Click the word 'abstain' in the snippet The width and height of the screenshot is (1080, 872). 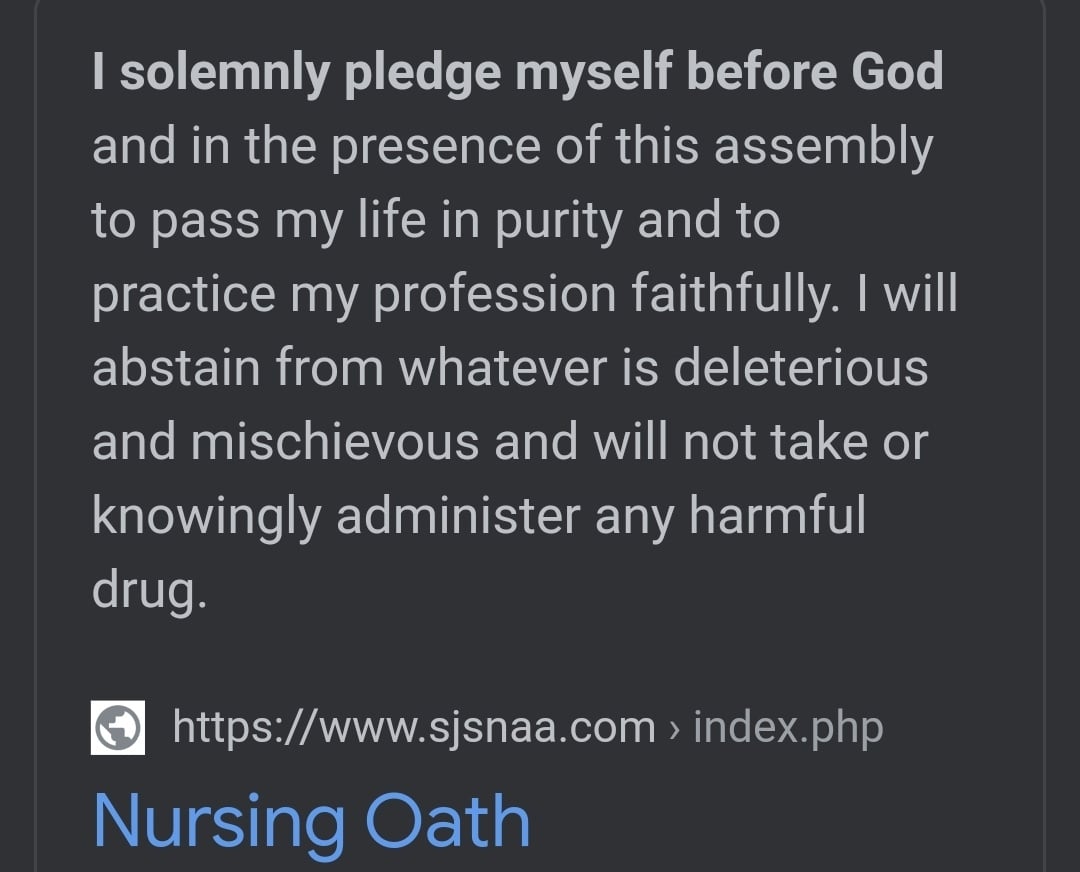click(x=176, y=367)
